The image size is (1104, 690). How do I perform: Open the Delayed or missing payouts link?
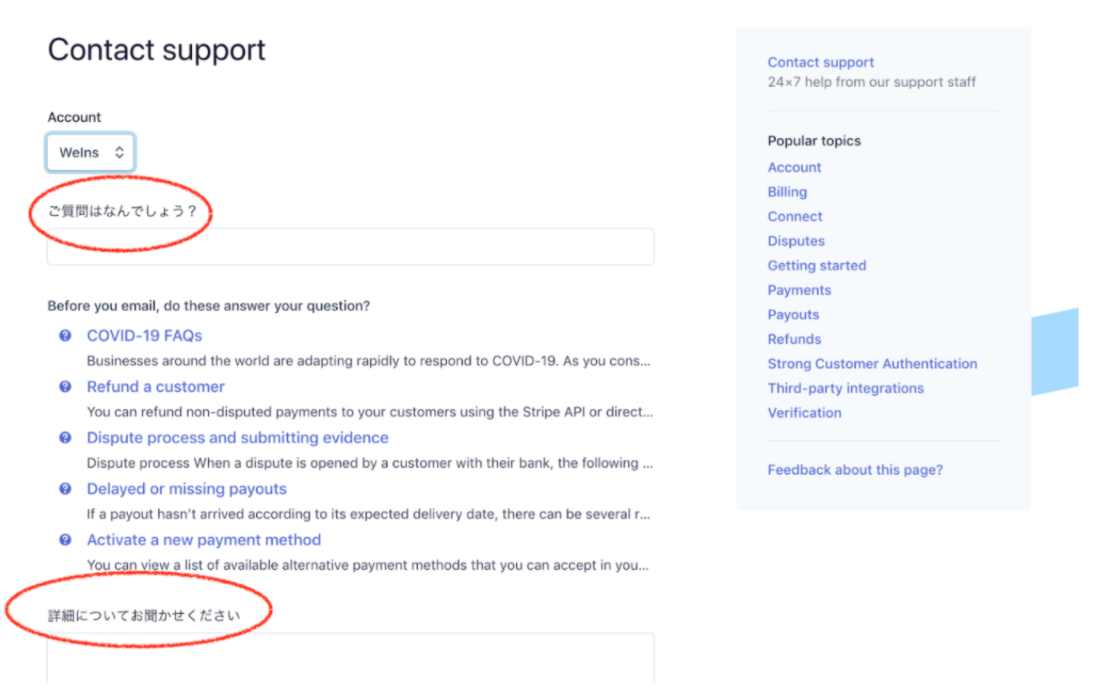(x=186, y=489)
